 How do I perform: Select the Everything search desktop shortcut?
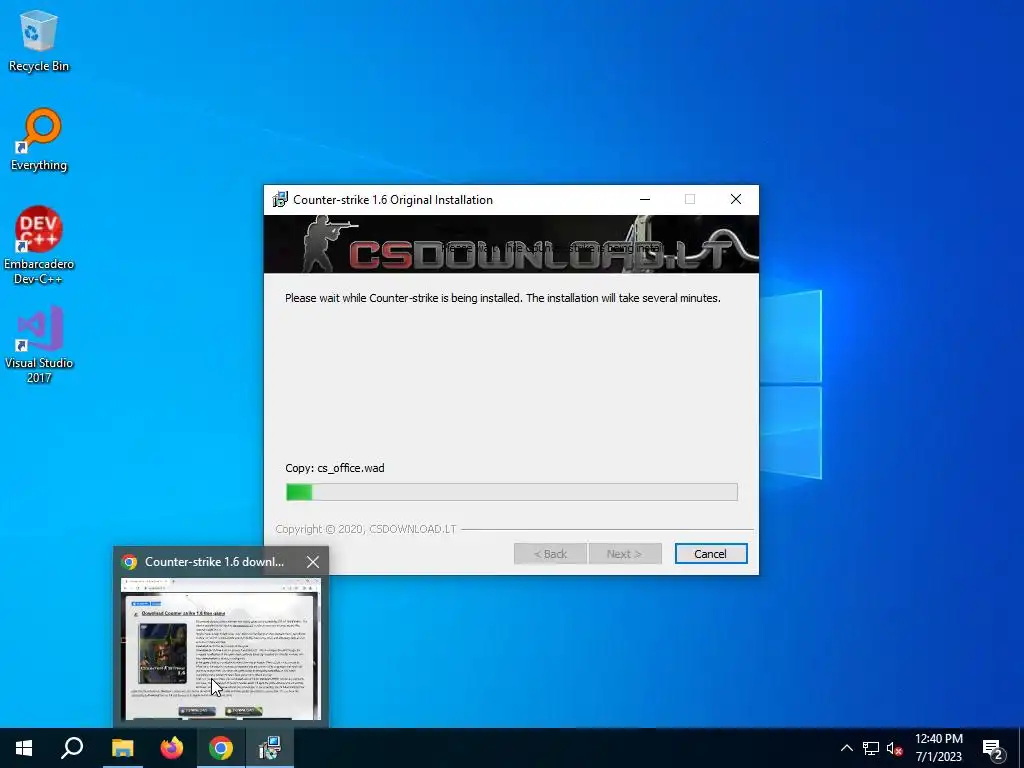pyautogui.click(x=39, y=140)
